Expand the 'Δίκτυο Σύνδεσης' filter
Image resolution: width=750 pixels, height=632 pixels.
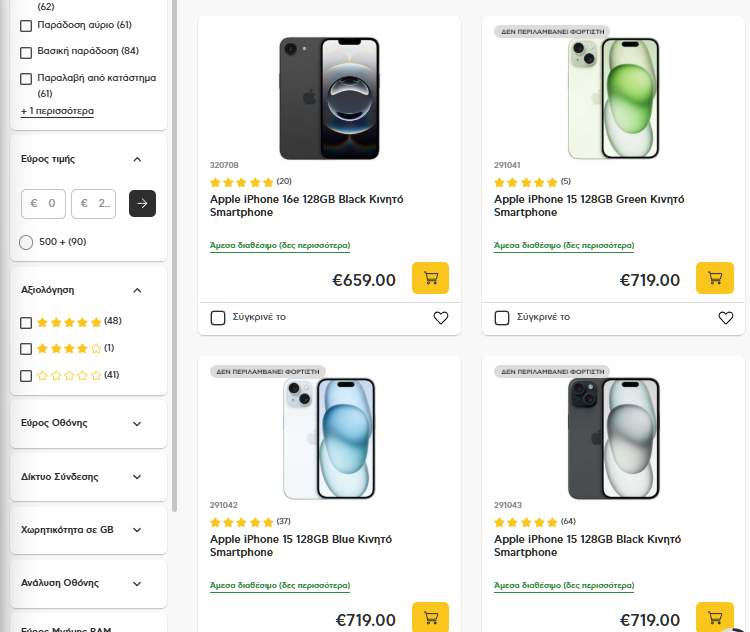pyautogui.click(x=137, y=477)
